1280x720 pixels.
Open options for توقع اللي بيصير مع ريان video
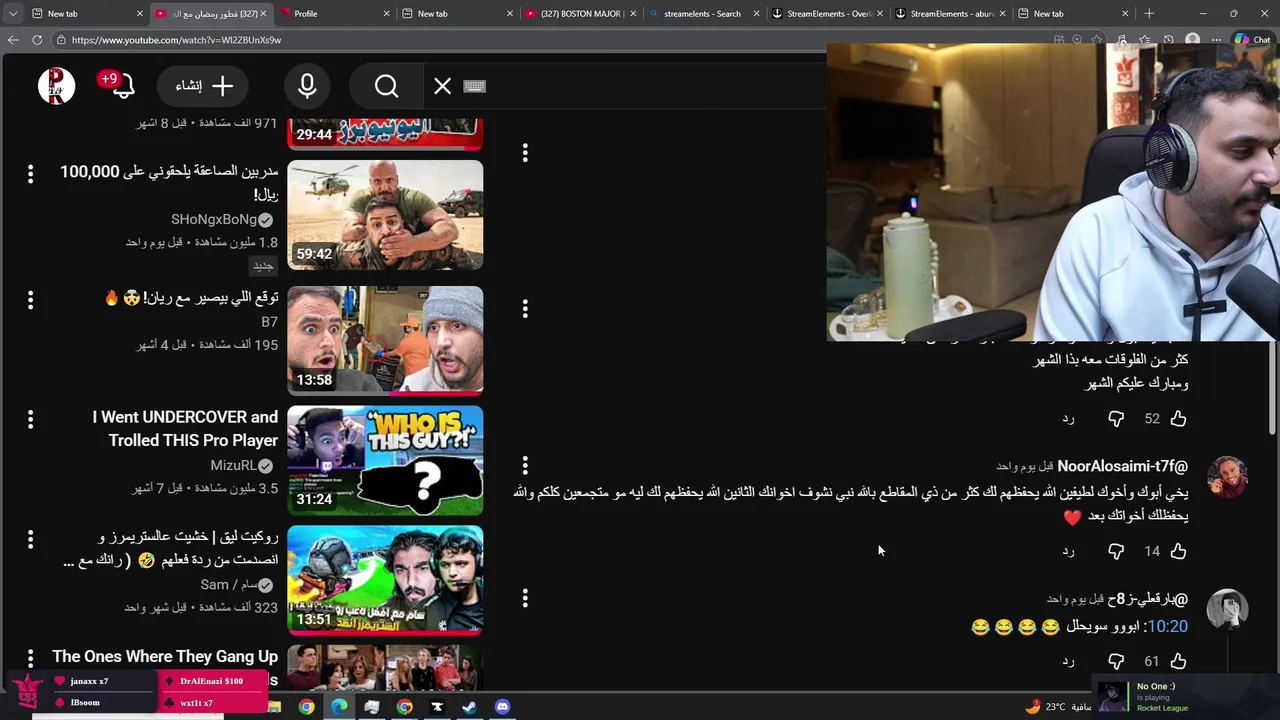pos(30,300)
